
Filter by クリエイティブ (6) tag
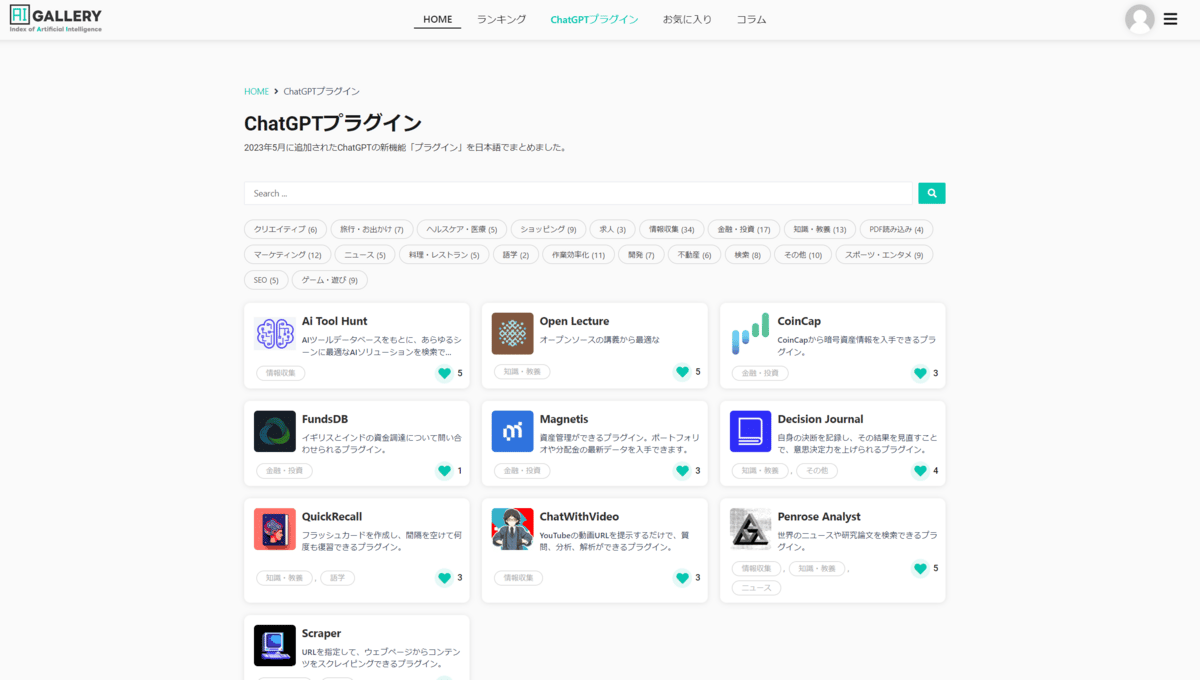tap(285, 229)
